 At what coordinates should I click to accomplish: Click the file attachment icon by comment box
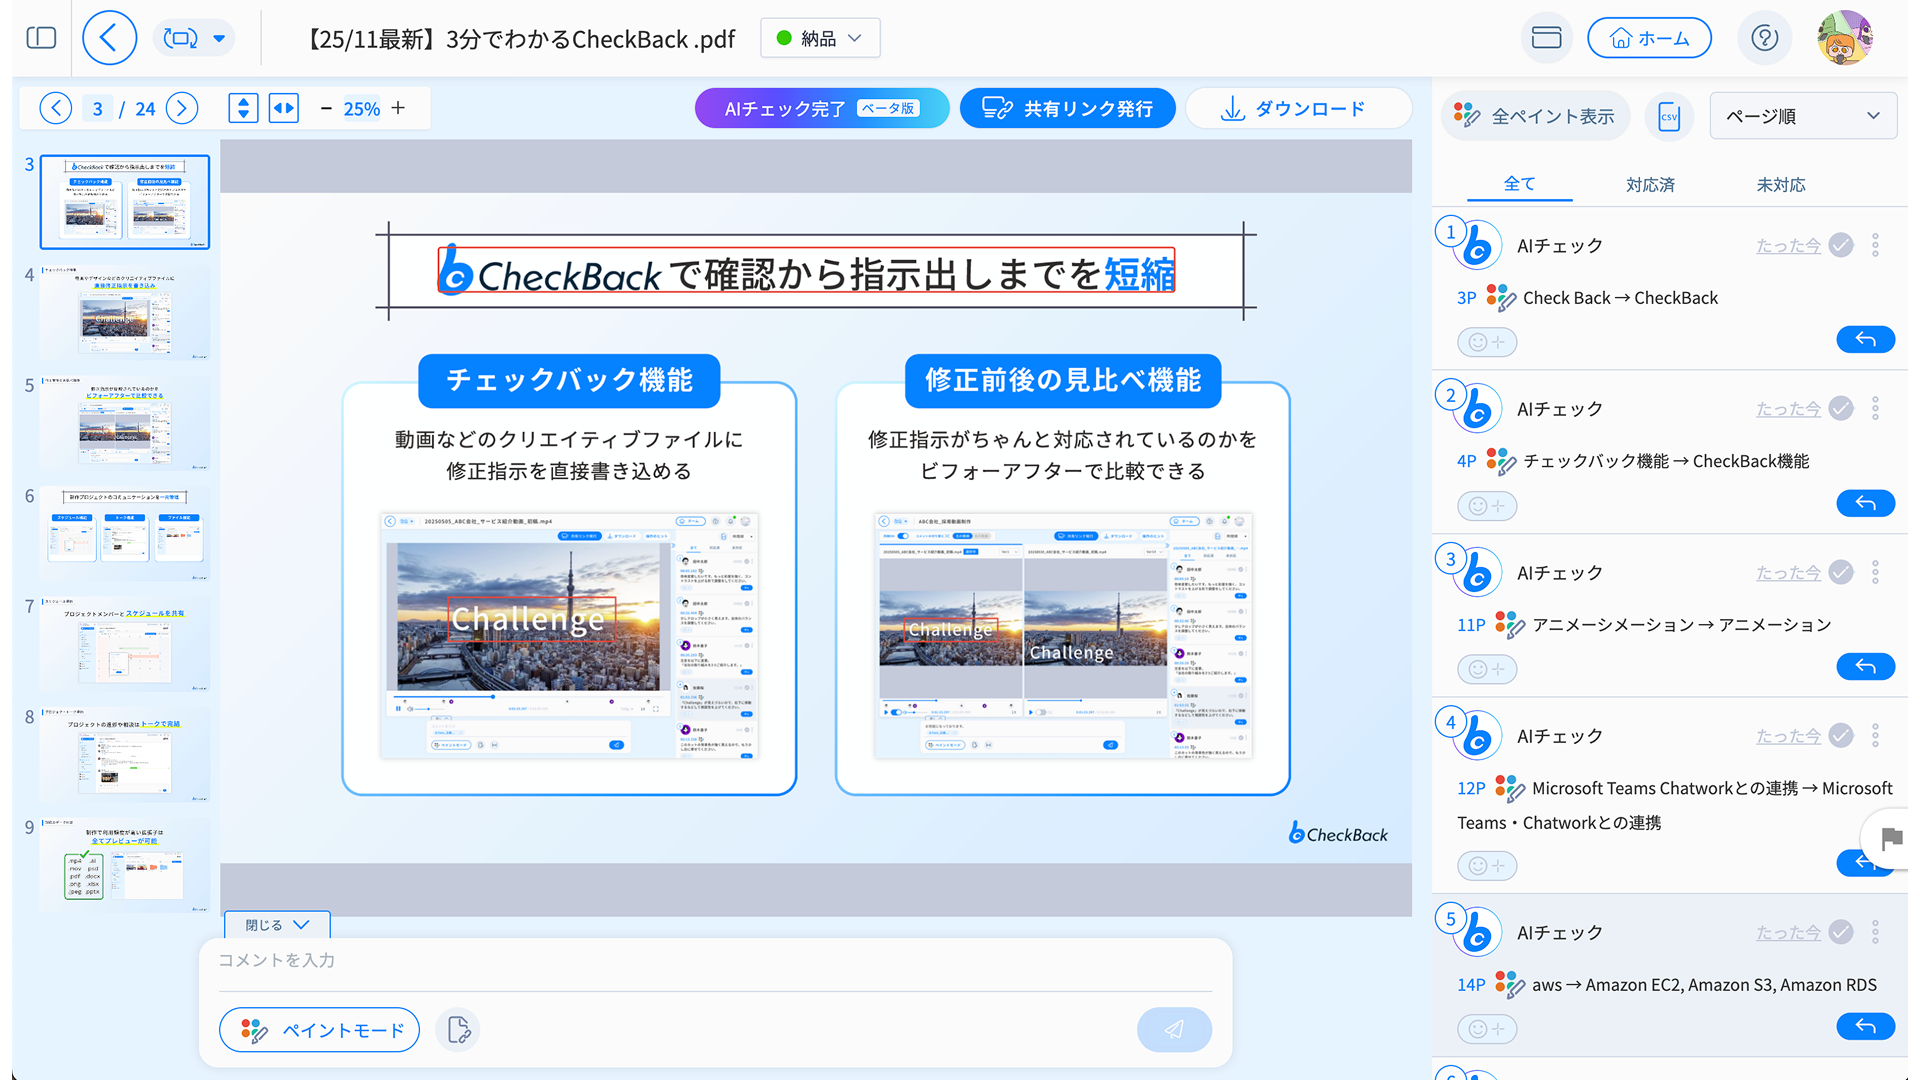(x=458, y=1029)
